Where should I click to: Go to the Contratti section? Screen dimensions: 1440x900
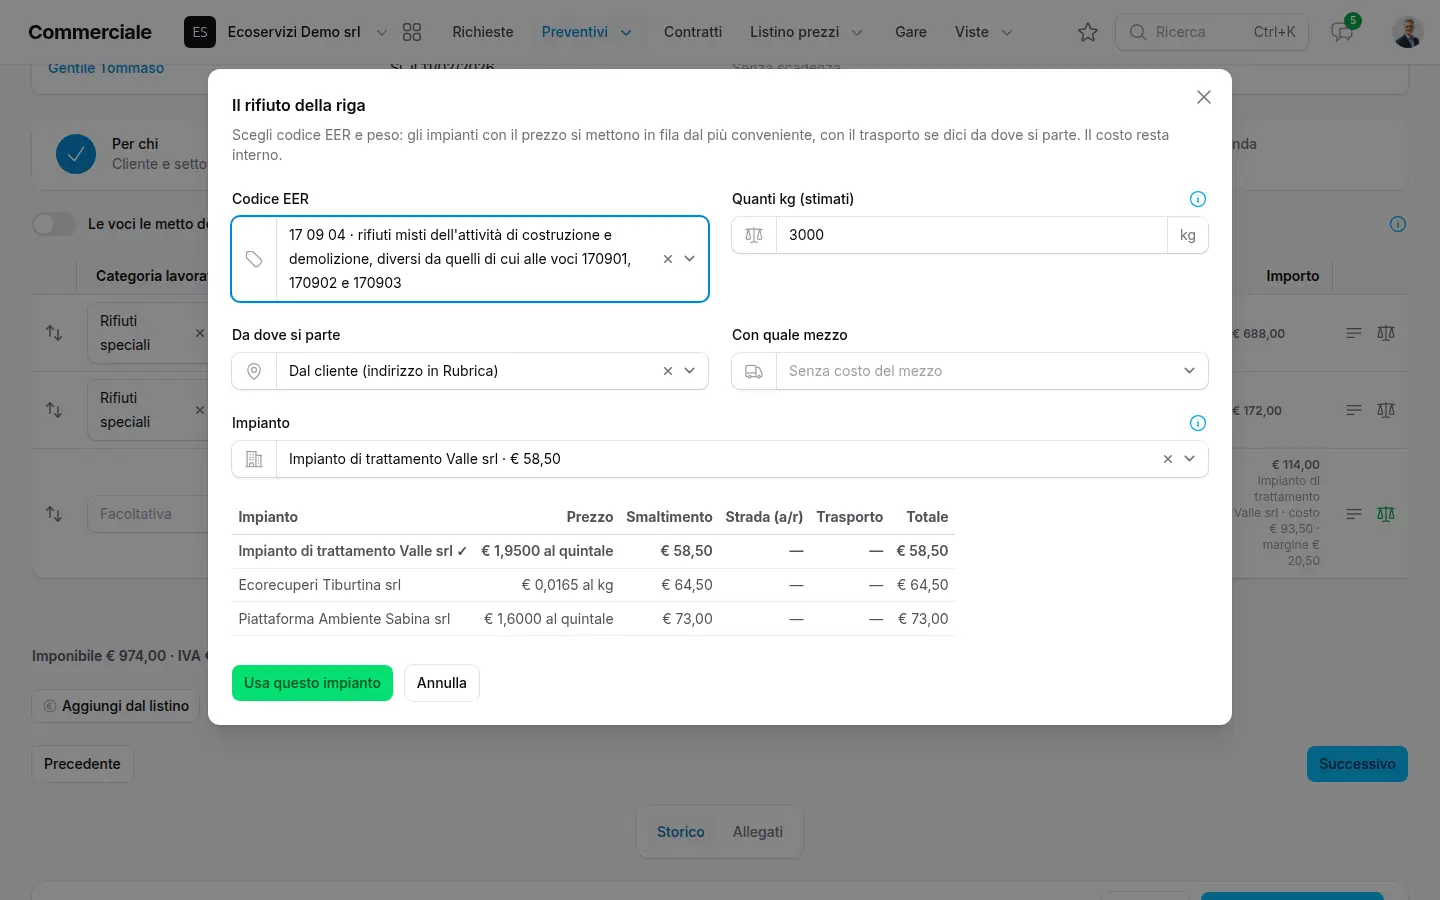(x=693, y=32)
